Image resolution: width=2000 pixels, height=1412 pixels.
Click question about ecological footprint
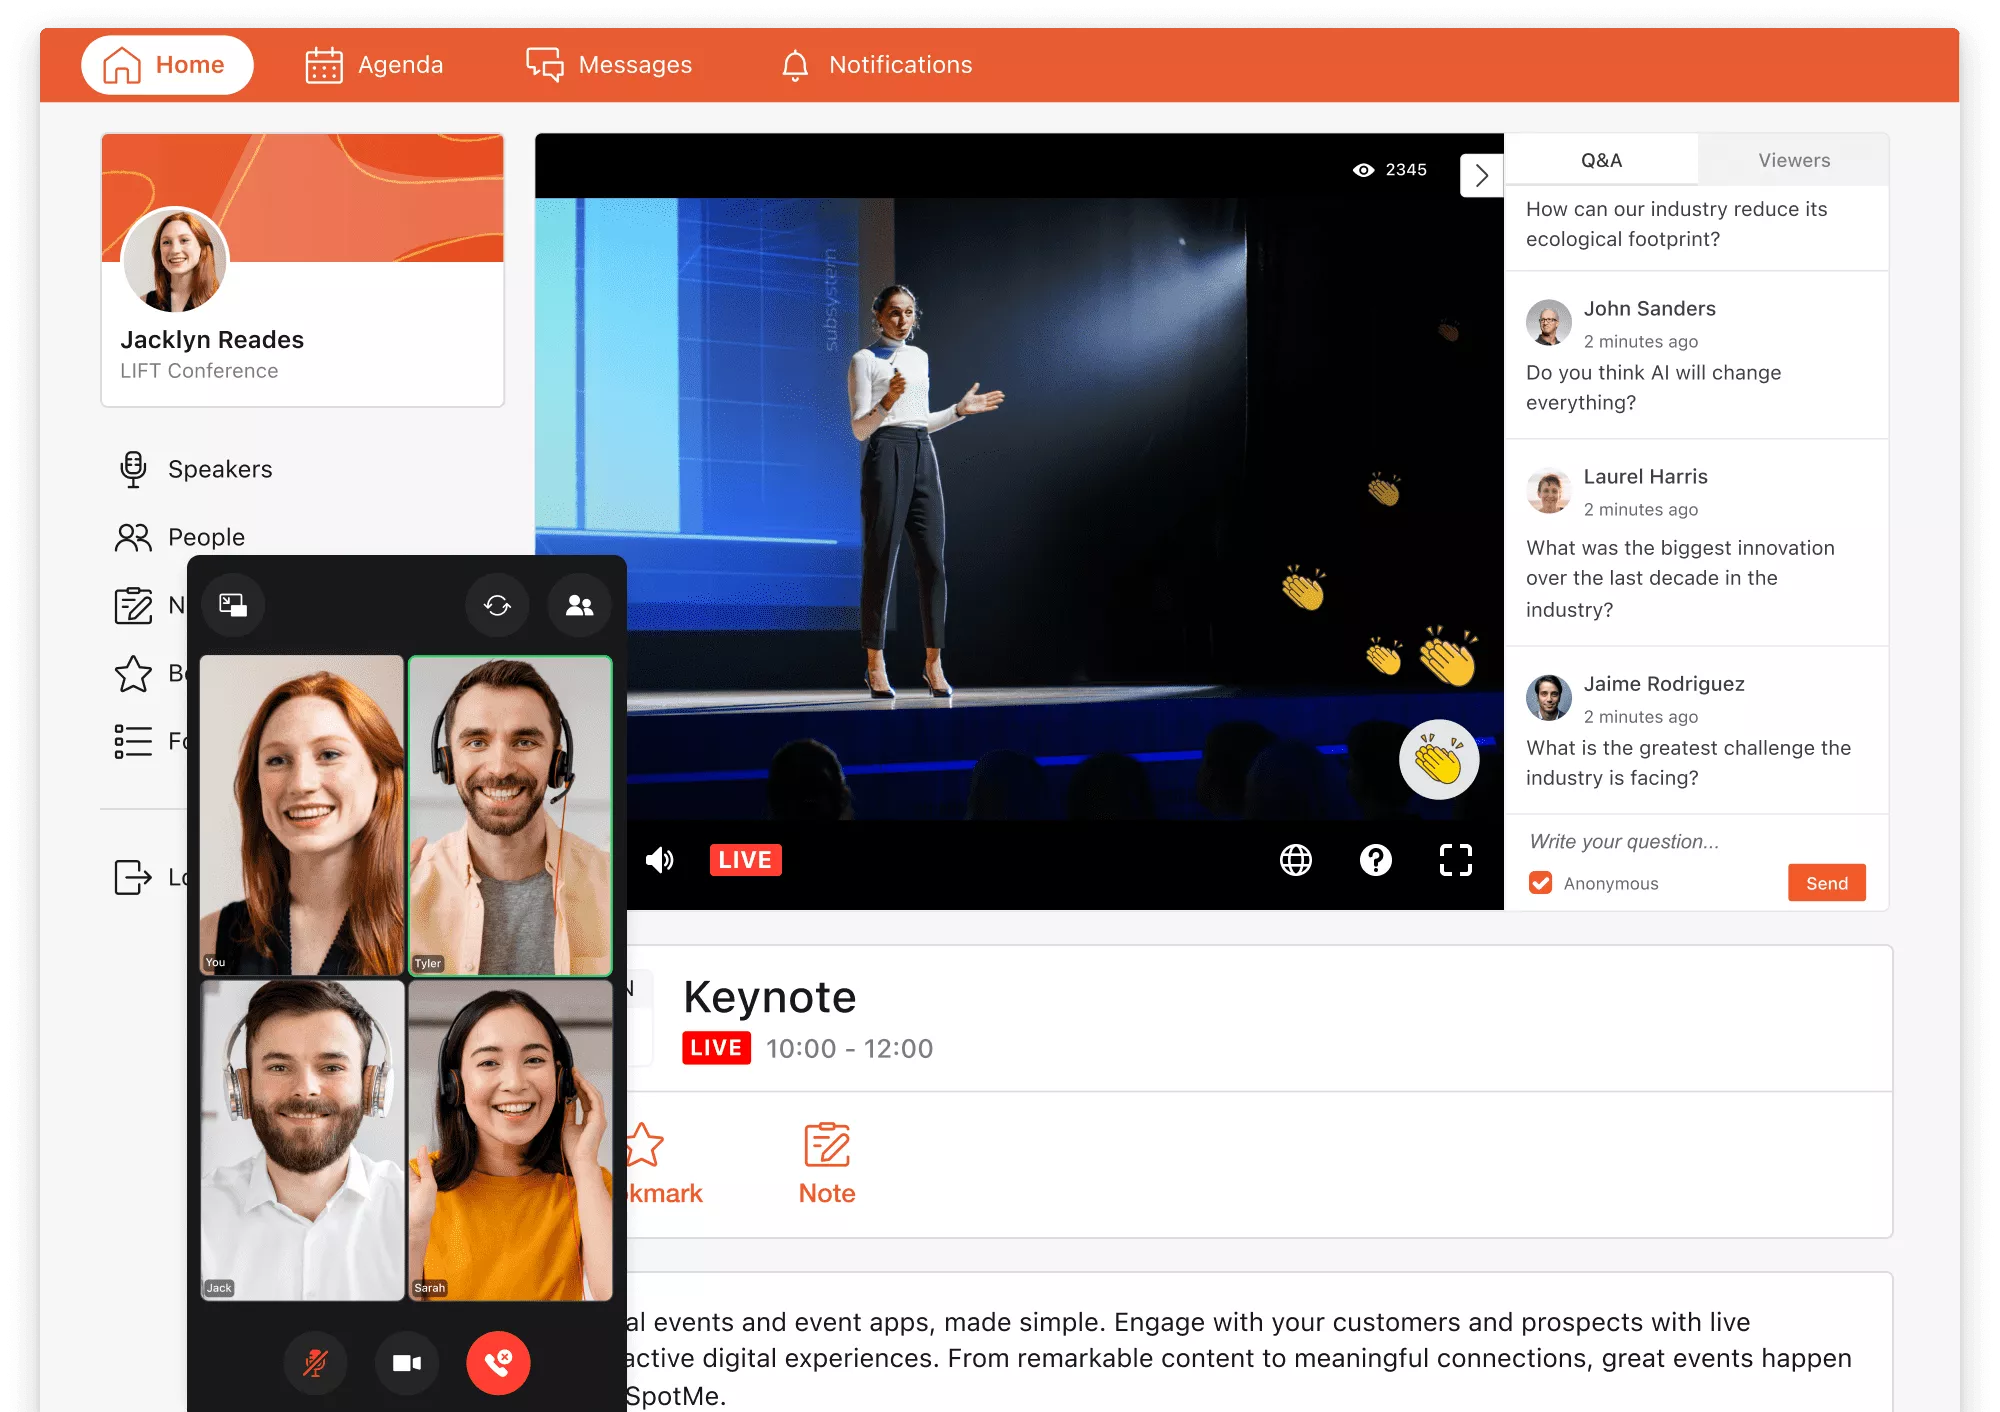1676,224
